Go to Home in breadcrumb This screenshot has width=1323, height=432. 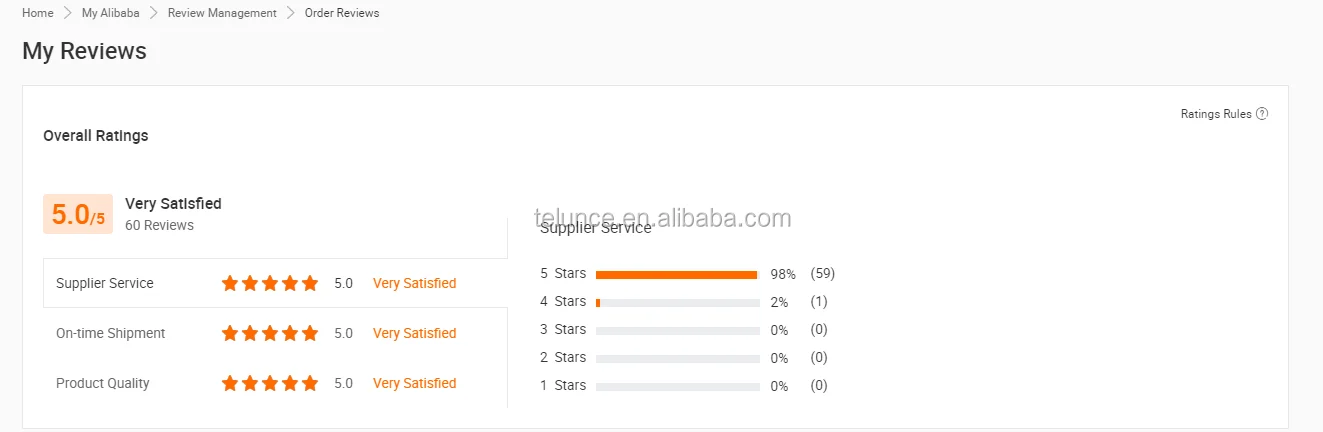[x=38, y=13]
